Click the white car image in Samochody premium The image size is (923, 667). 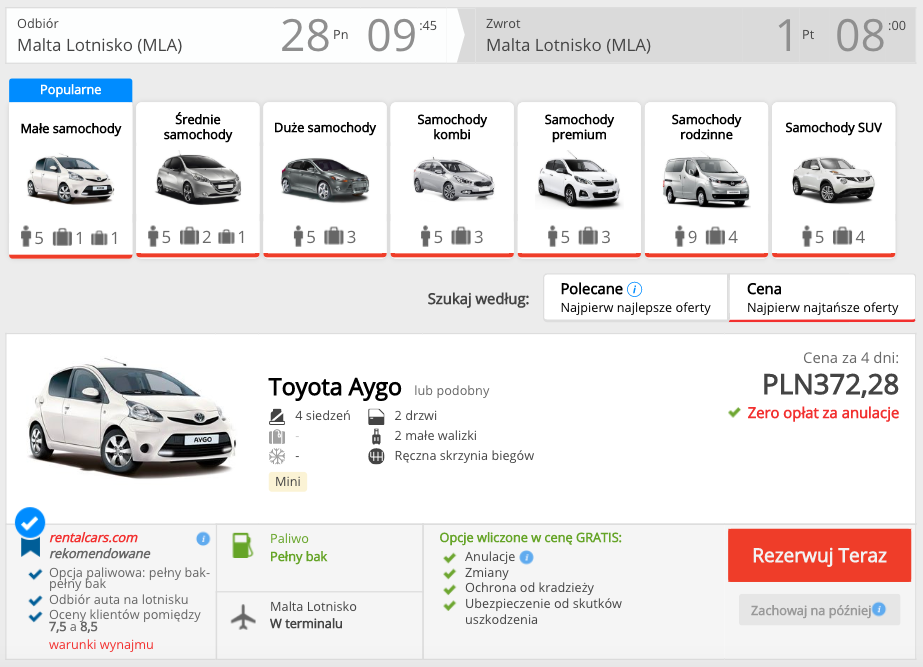[x=579, y=180]
